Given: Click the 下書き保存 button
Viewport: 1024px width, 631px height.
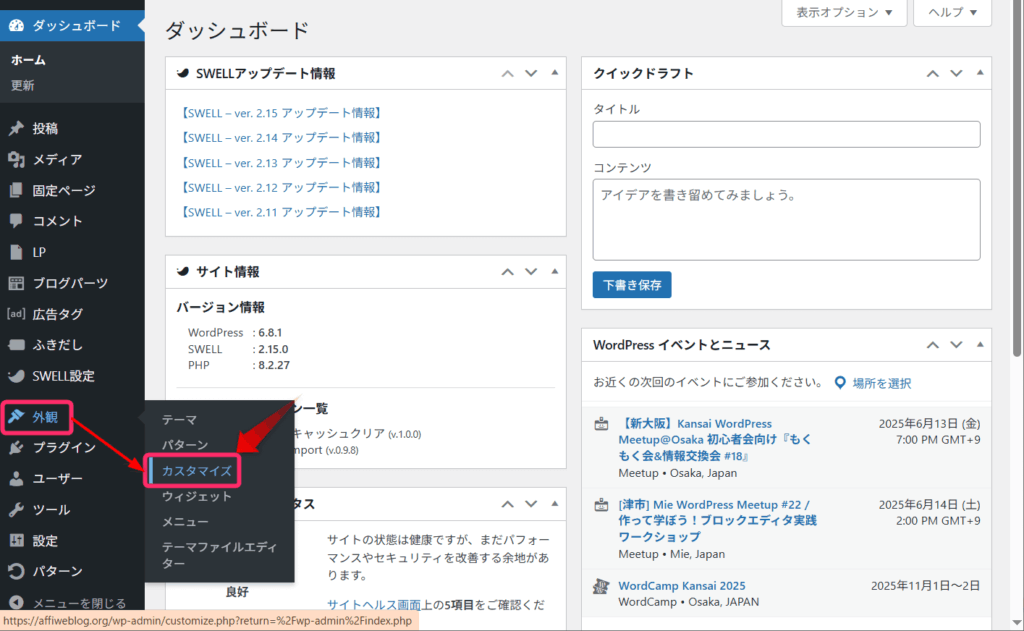Looking at the screenshot, I should click(632, 285).
